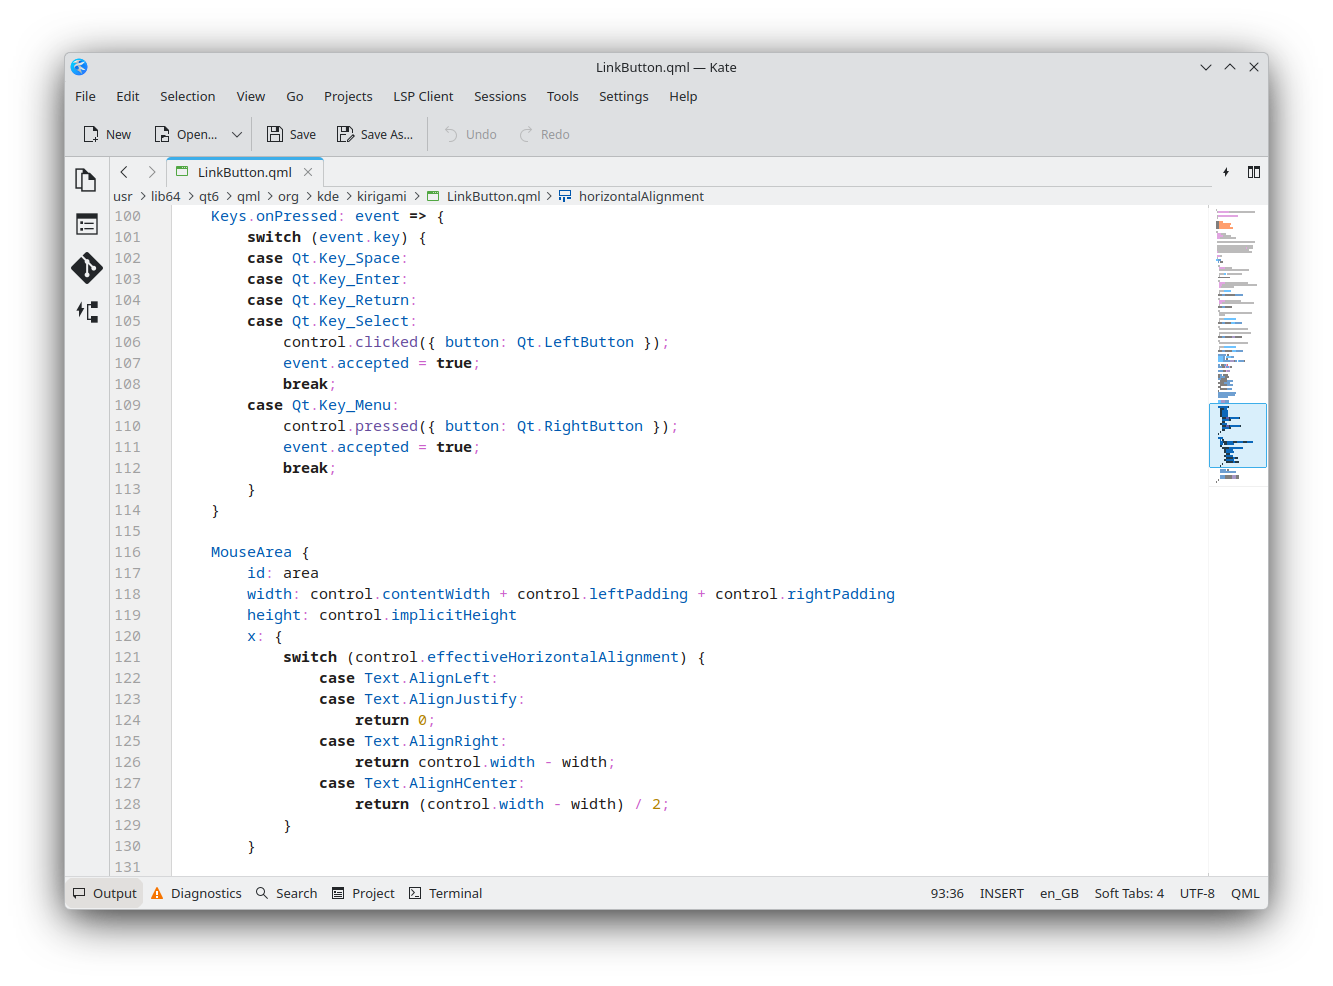The width and height of the screenshot is (1333, 986).
Task: Close the LinkButton.qml tab
Action: tap(308, 172)
